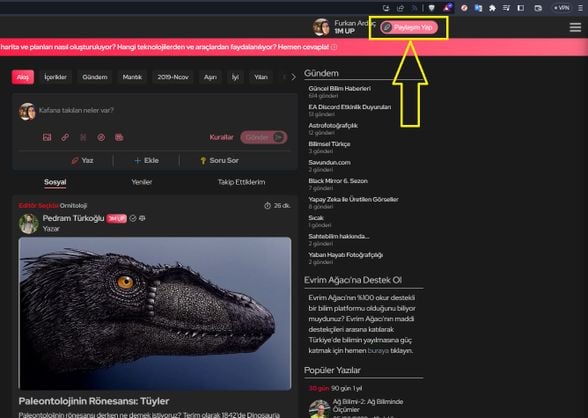Select the Gündem category chip
Image resolution: width=588 pixels, height=418 pixels.
tap(94, 77)
